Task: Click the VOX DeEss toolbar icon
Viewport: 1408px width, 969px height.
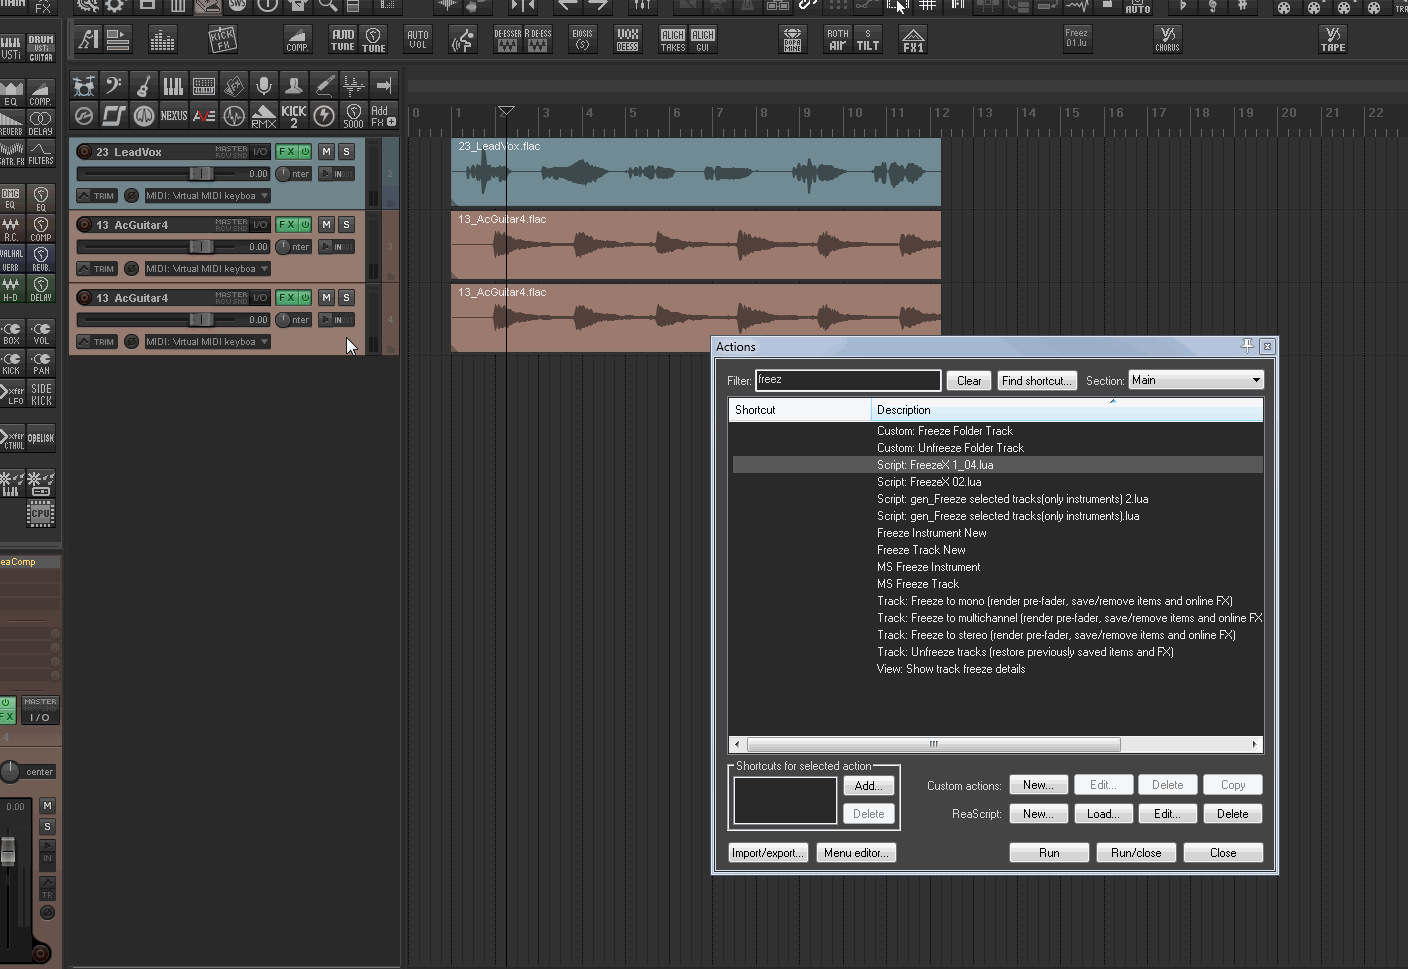Action: click(x=627, y=40)
